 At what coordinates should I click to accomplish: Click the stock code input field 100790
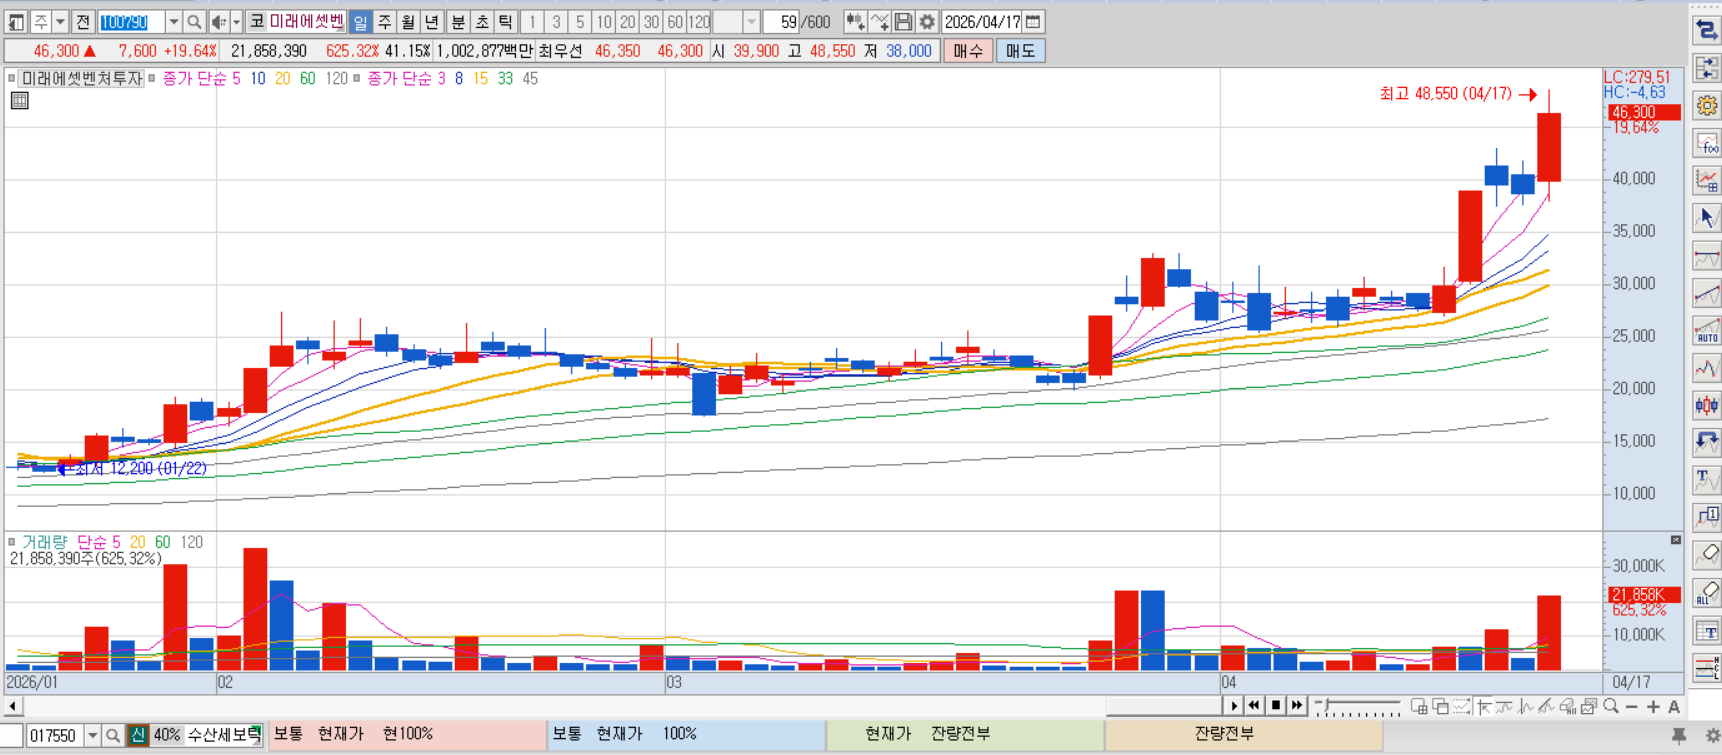(x=131, y=22)
